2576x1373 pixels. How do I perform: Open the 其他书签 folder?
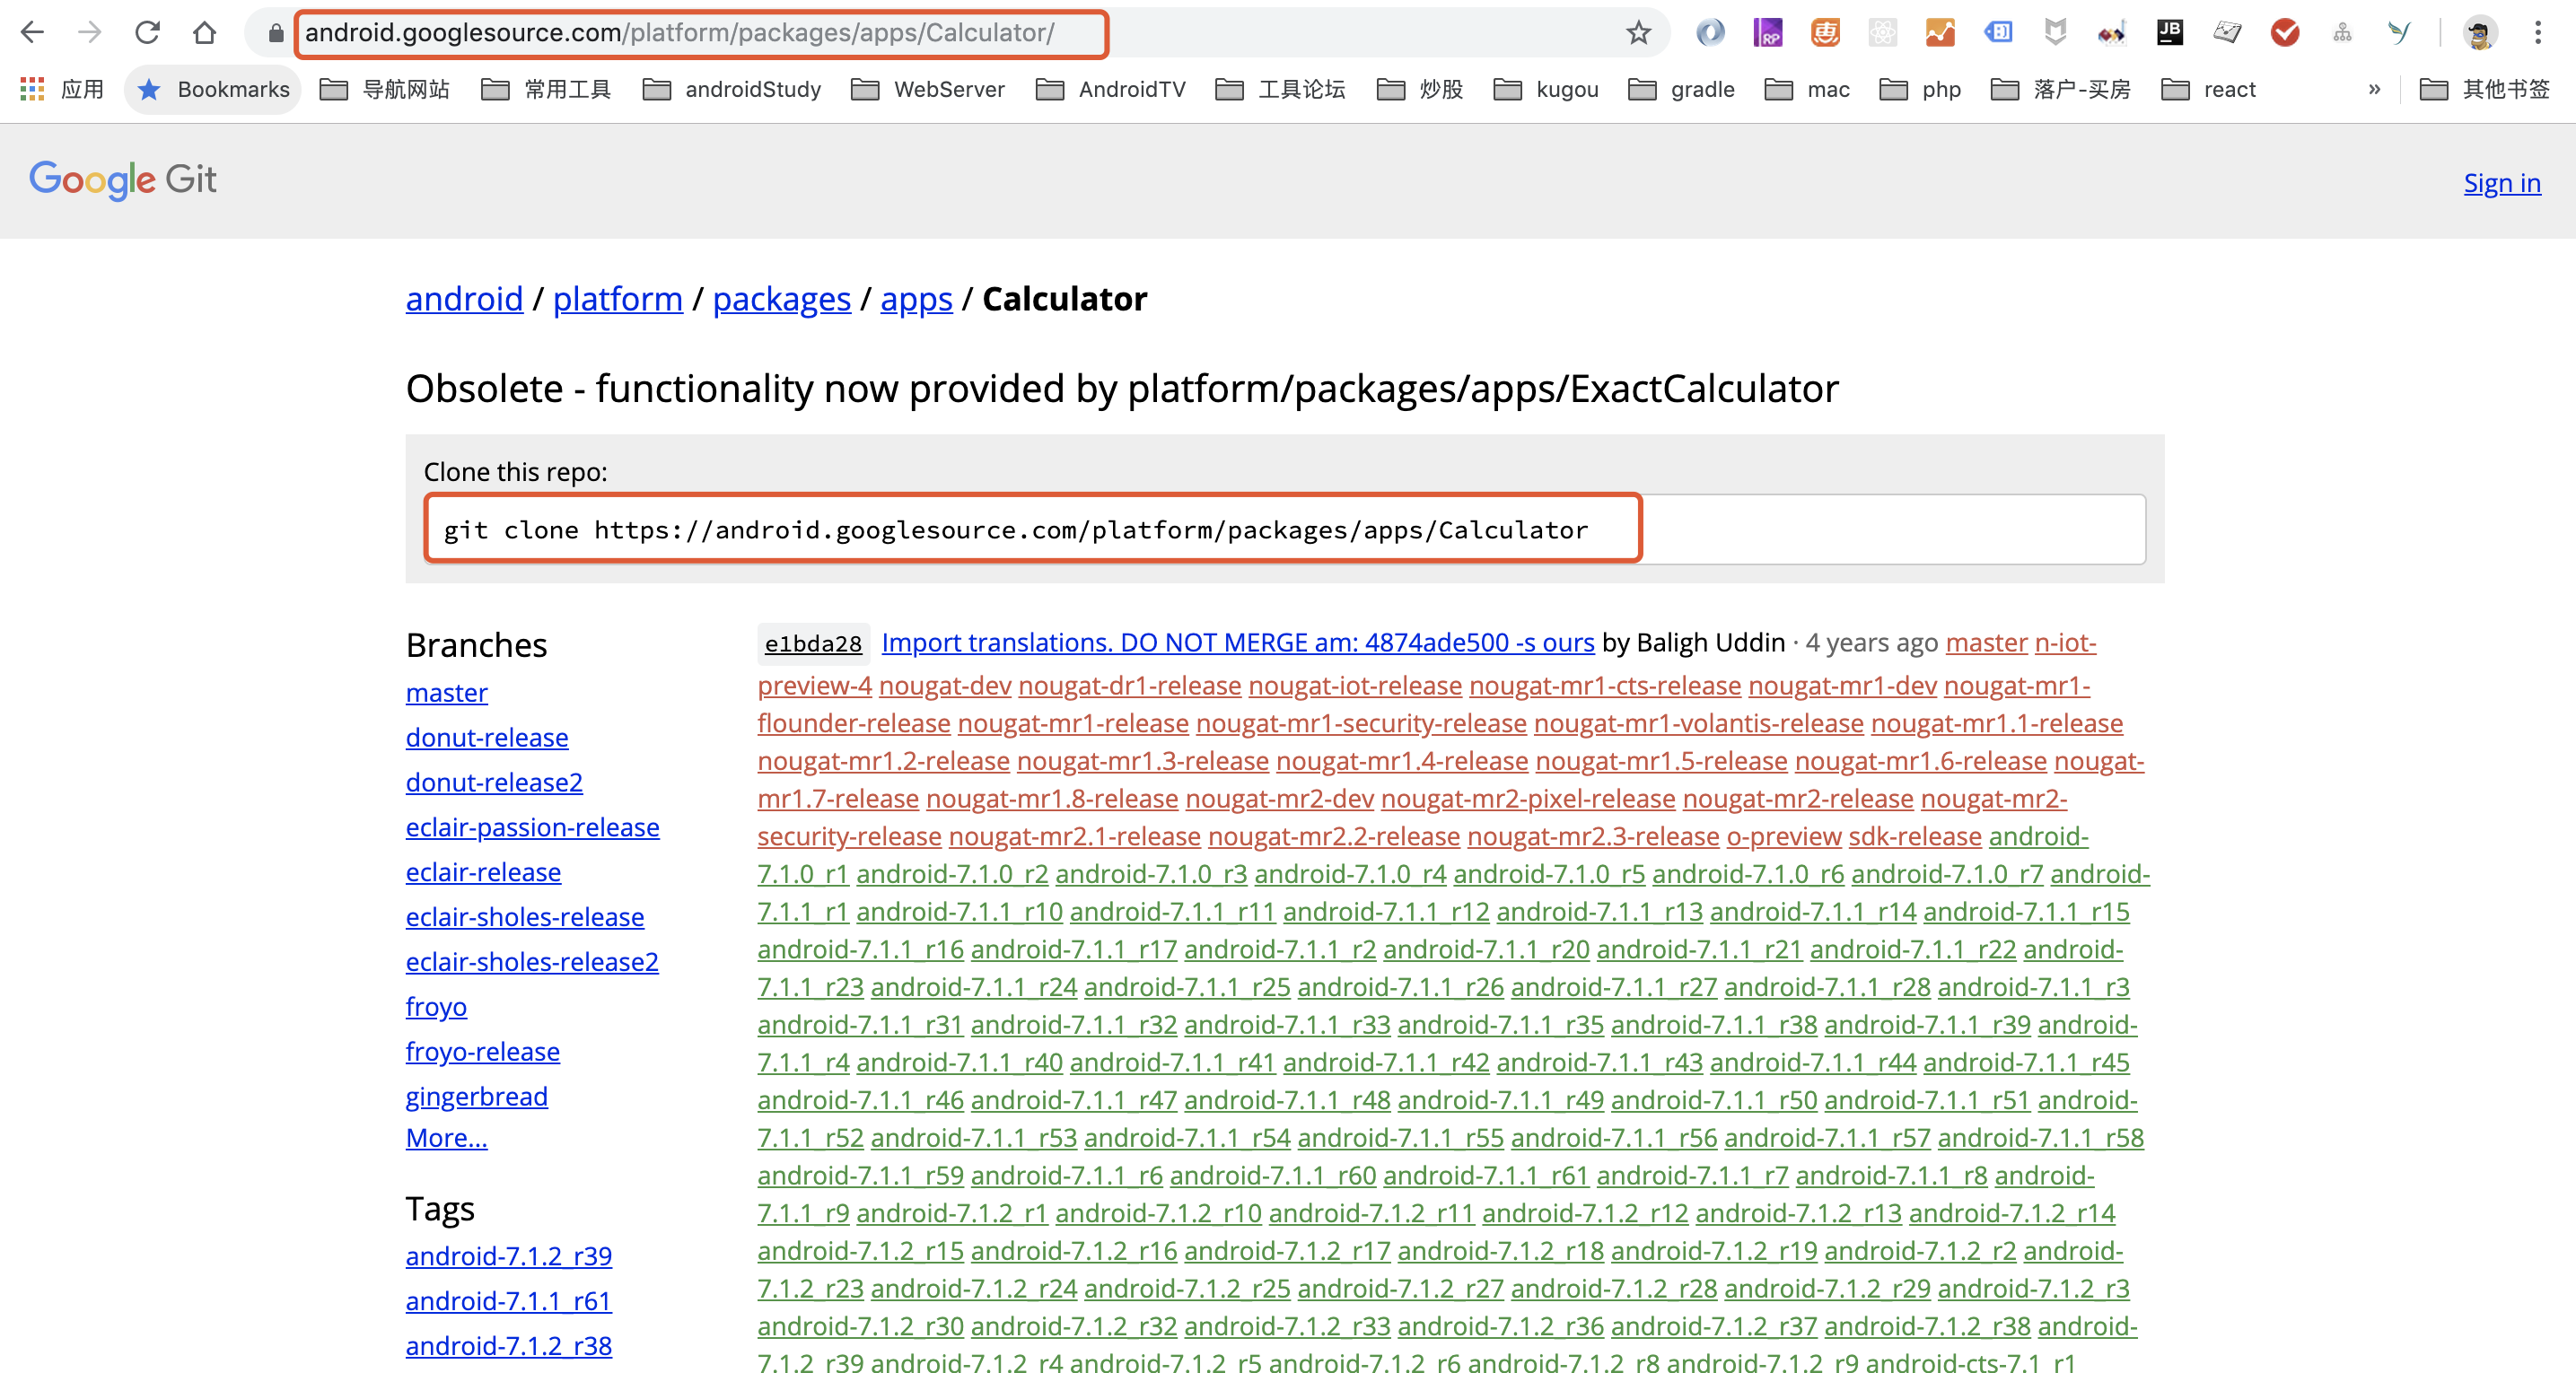coord(2485,90)
